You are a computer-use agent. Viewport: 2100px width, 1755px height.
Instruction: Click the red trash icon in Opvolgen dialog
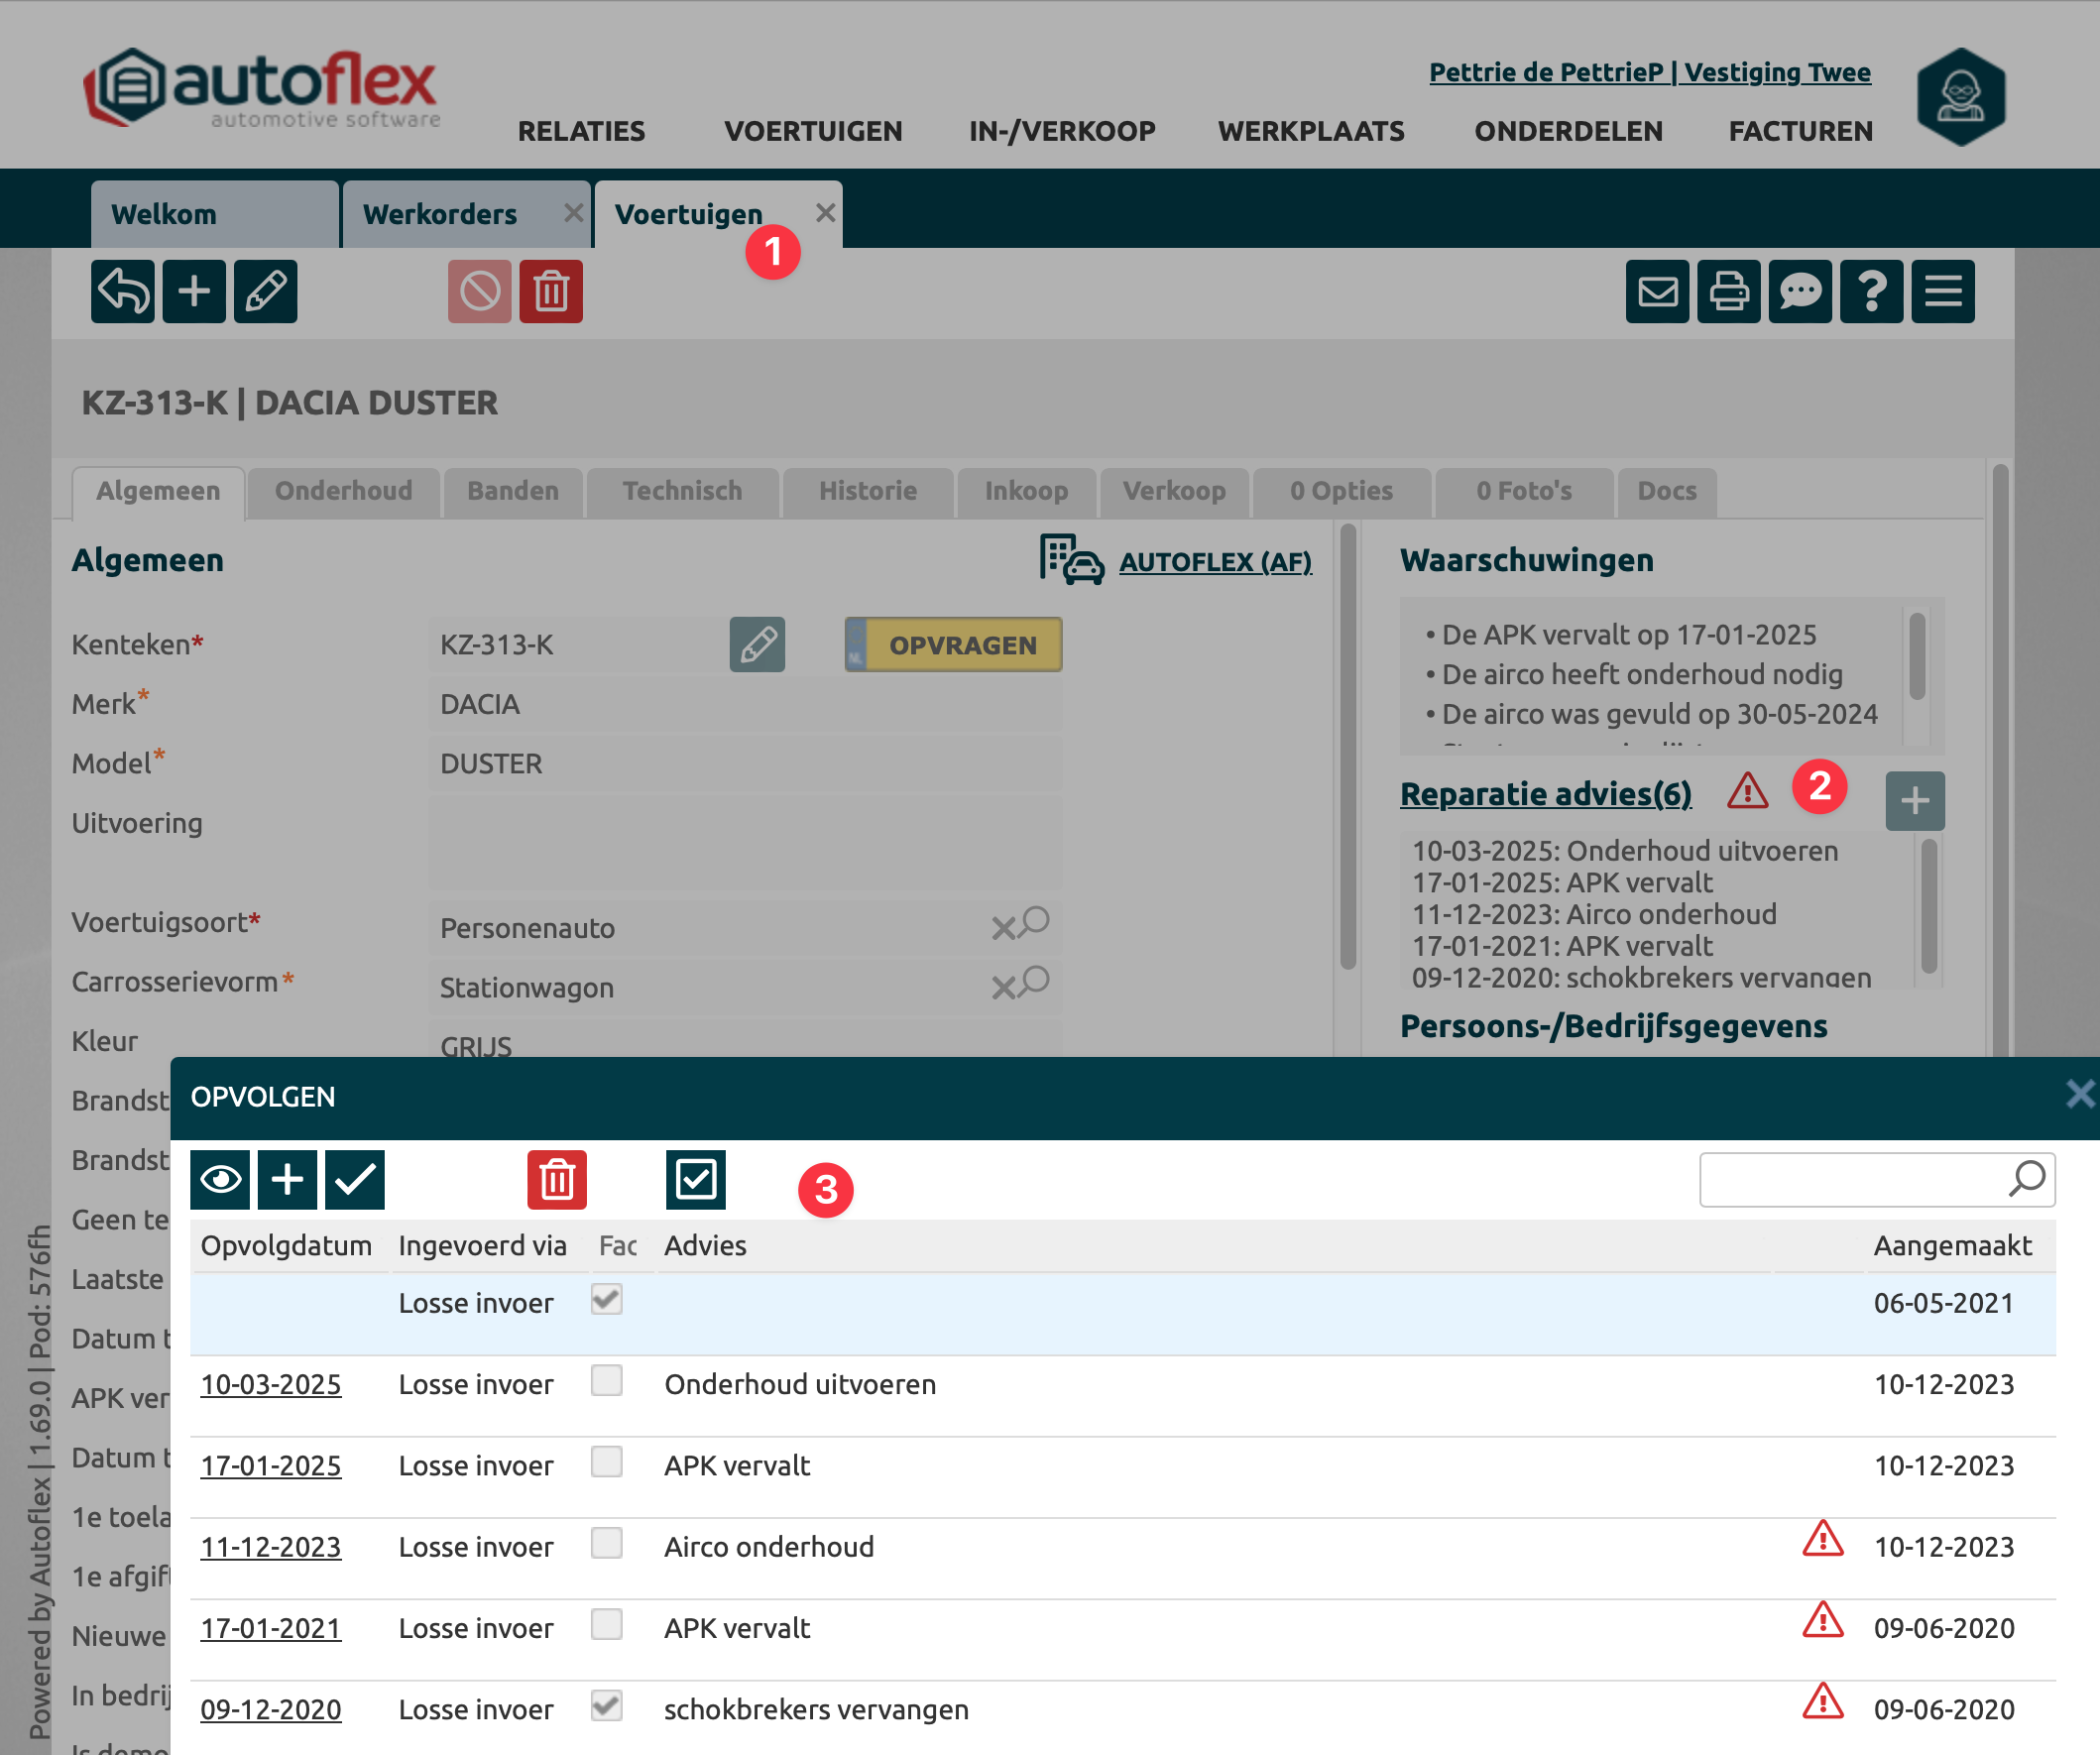pyautogui.click(x=556, y=1180)
